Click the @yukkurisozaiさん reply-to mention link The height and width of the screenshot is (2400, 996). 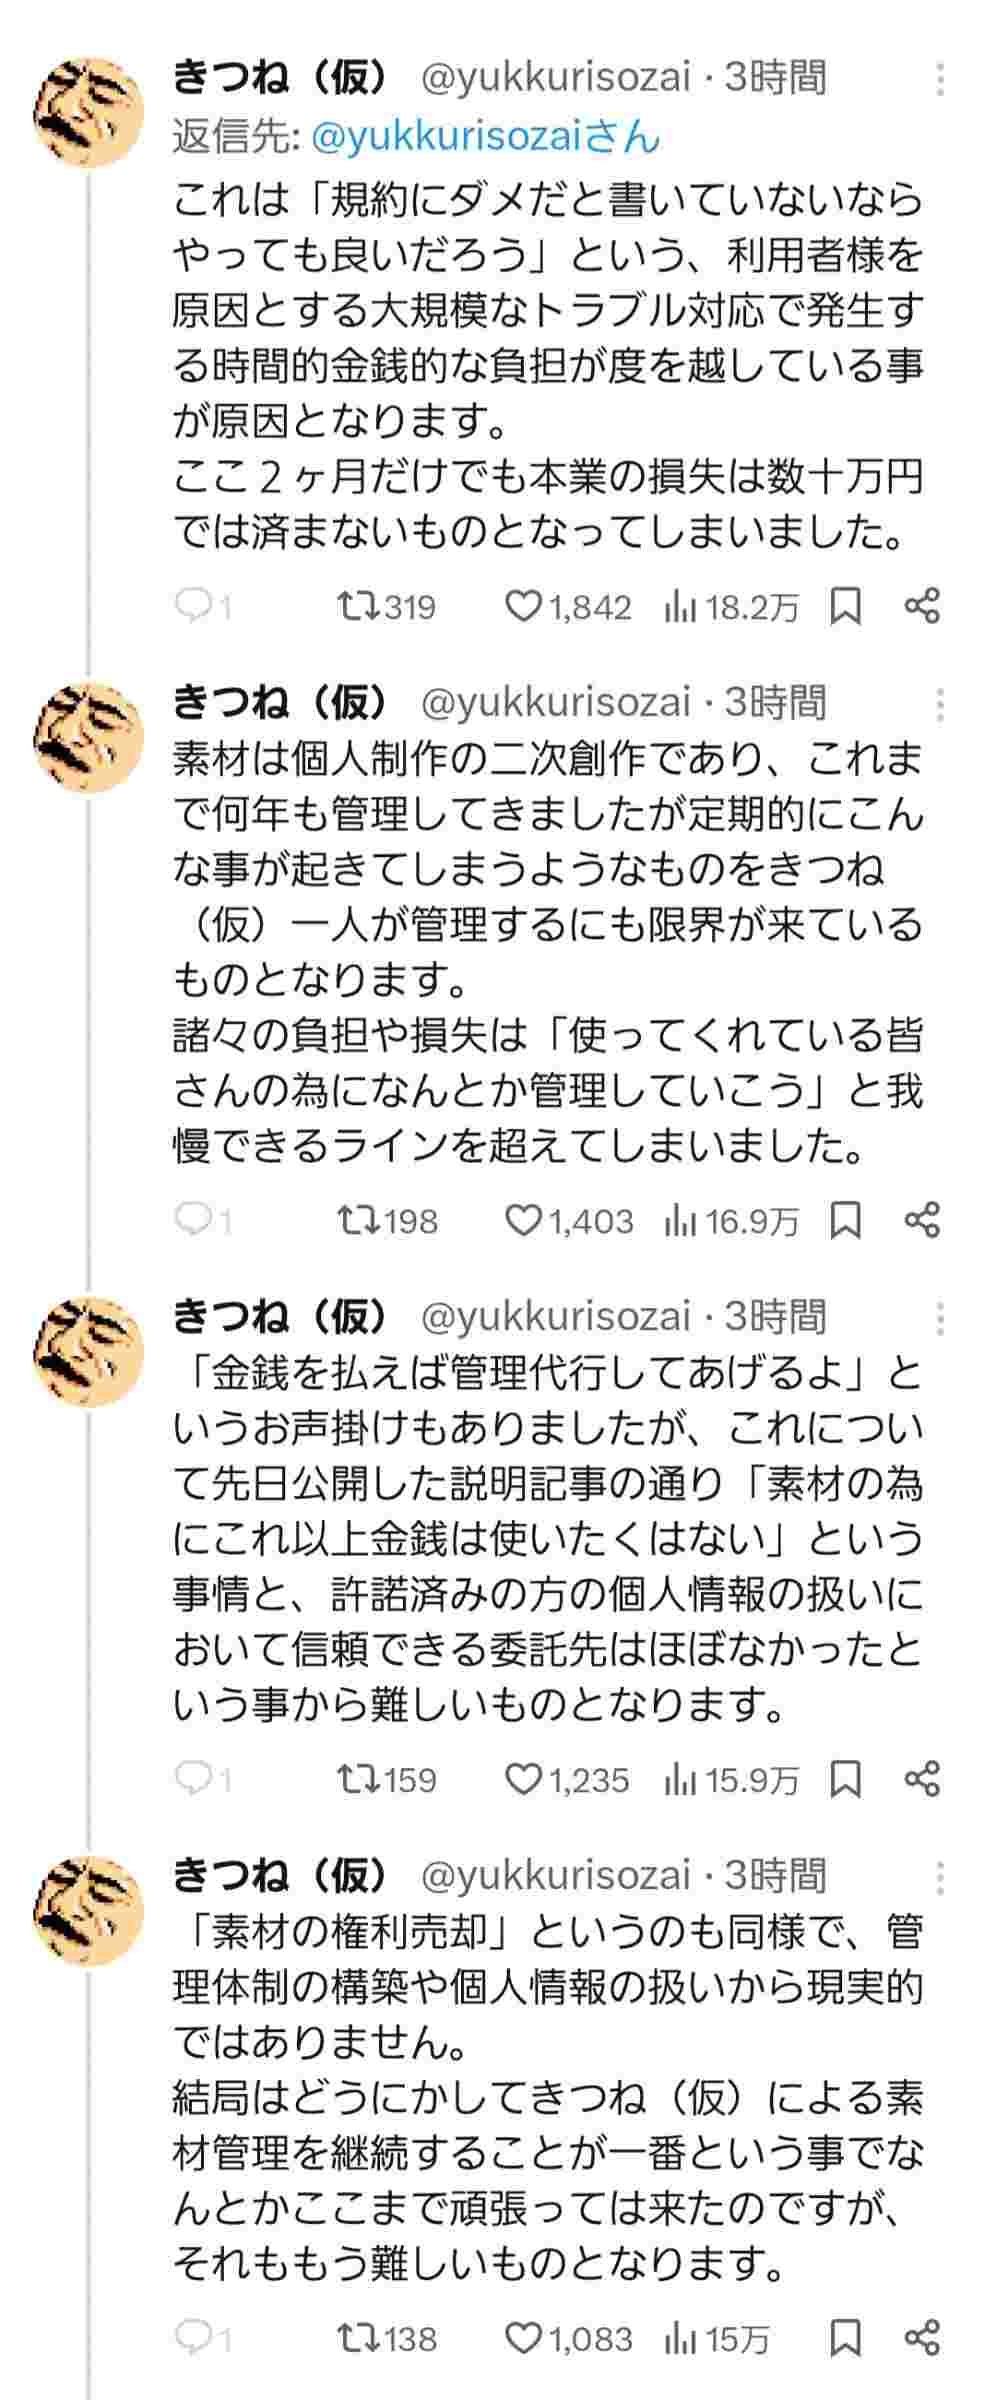pyautogui.click(x=486, y=138)
